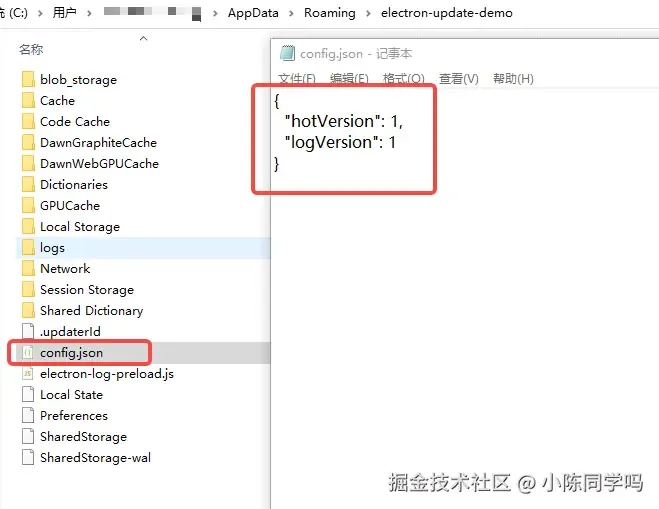Click the SharedStorage-wal file icon
The image size is (659, 509).
(28, 457)
